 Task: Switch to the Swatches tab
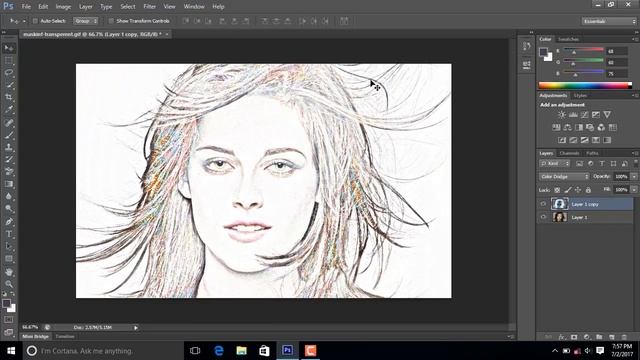(x=568, y=39)
